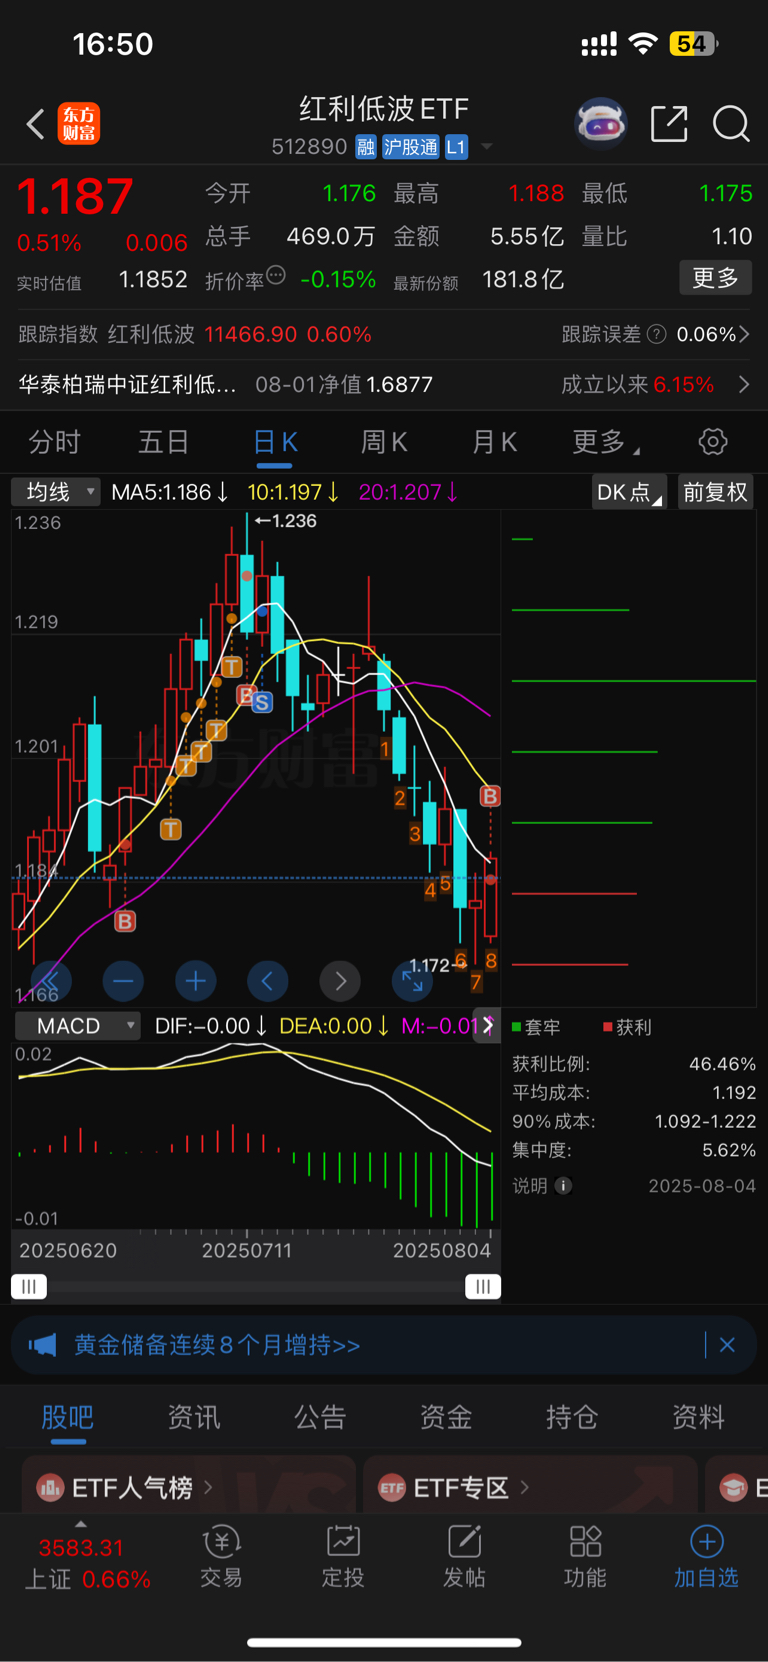
Task: Open the 股吧 forum tab
Action: click(68, 1417)
